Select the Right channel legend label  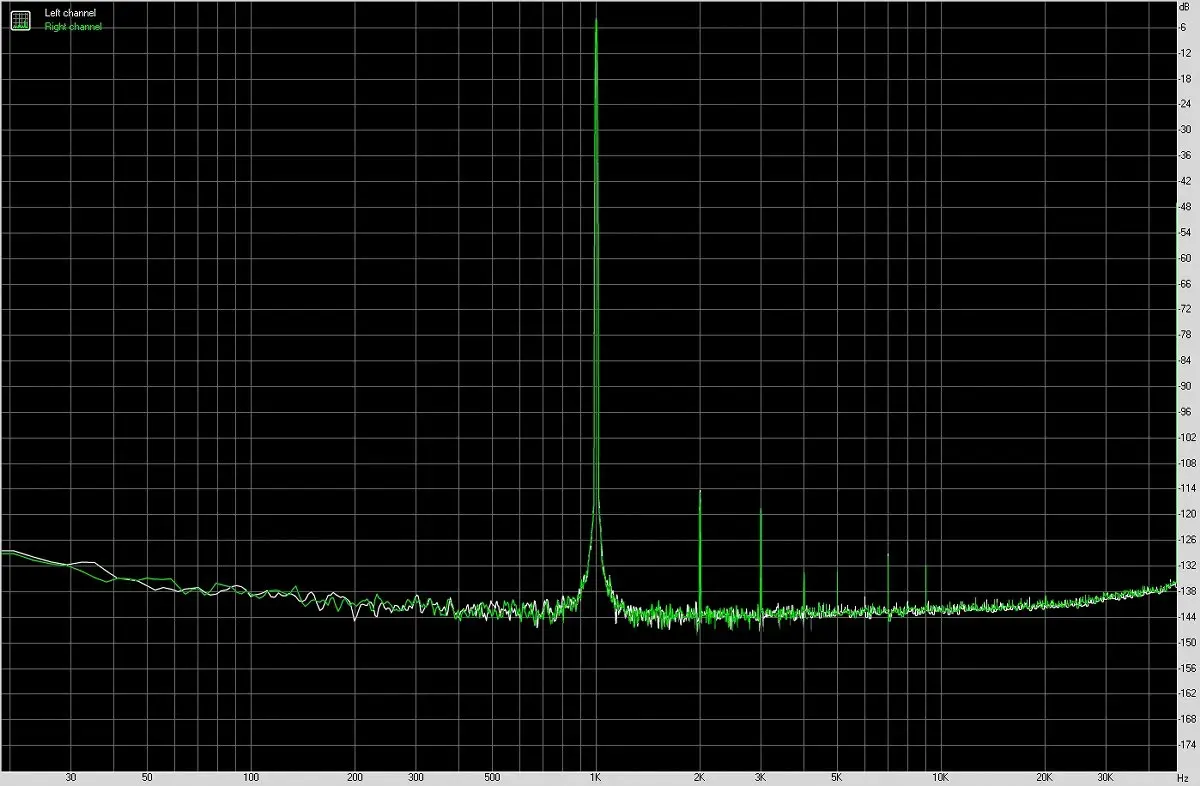[73, 27]
